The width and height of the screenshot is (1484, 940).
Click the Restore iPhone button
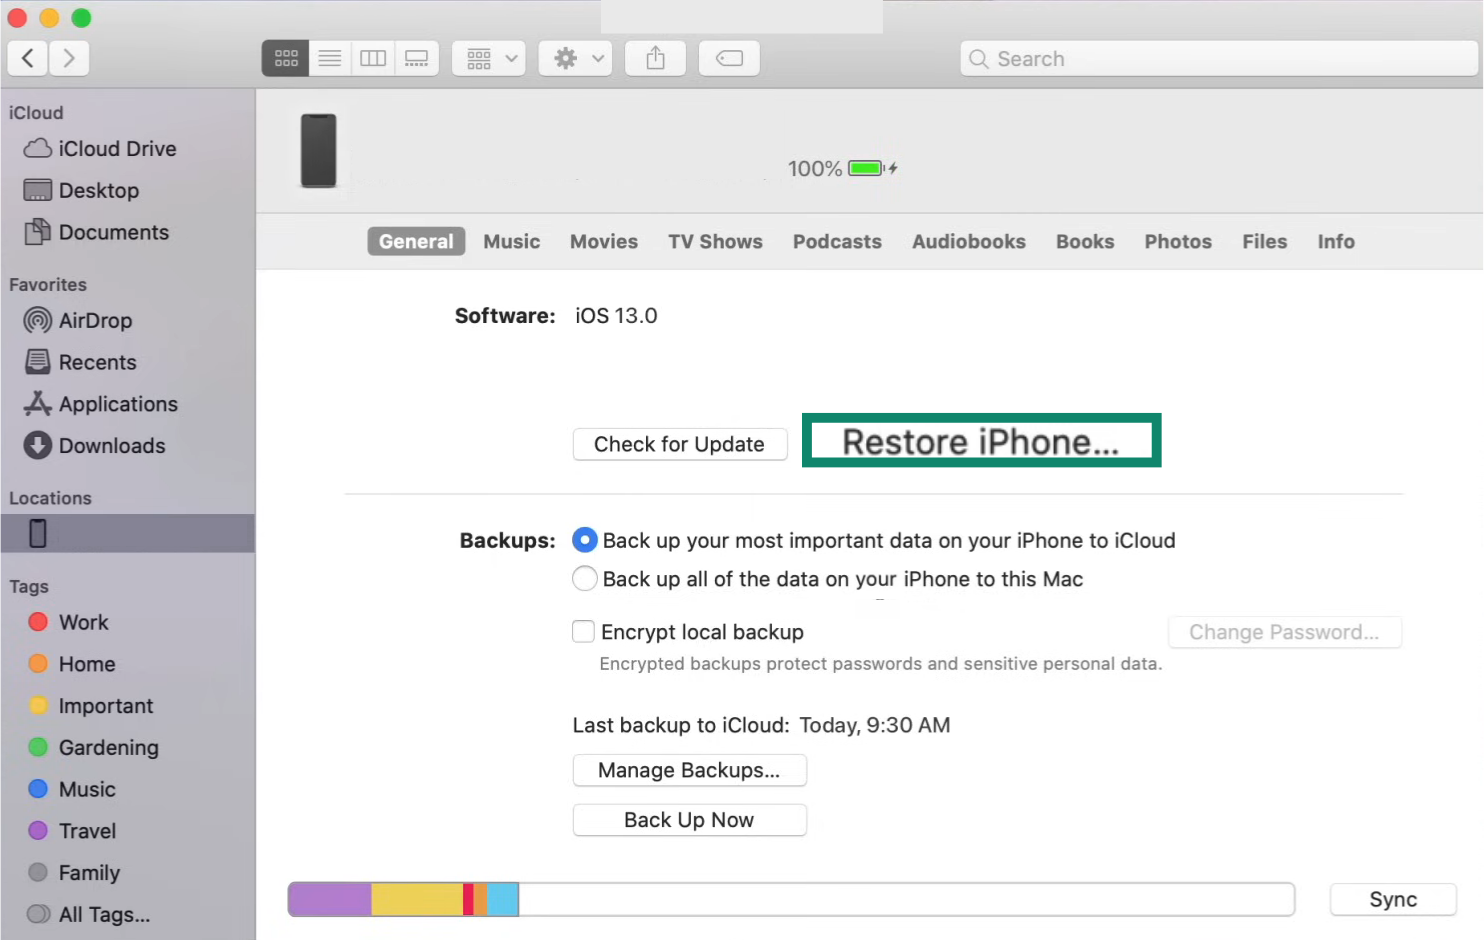(981, 441)
